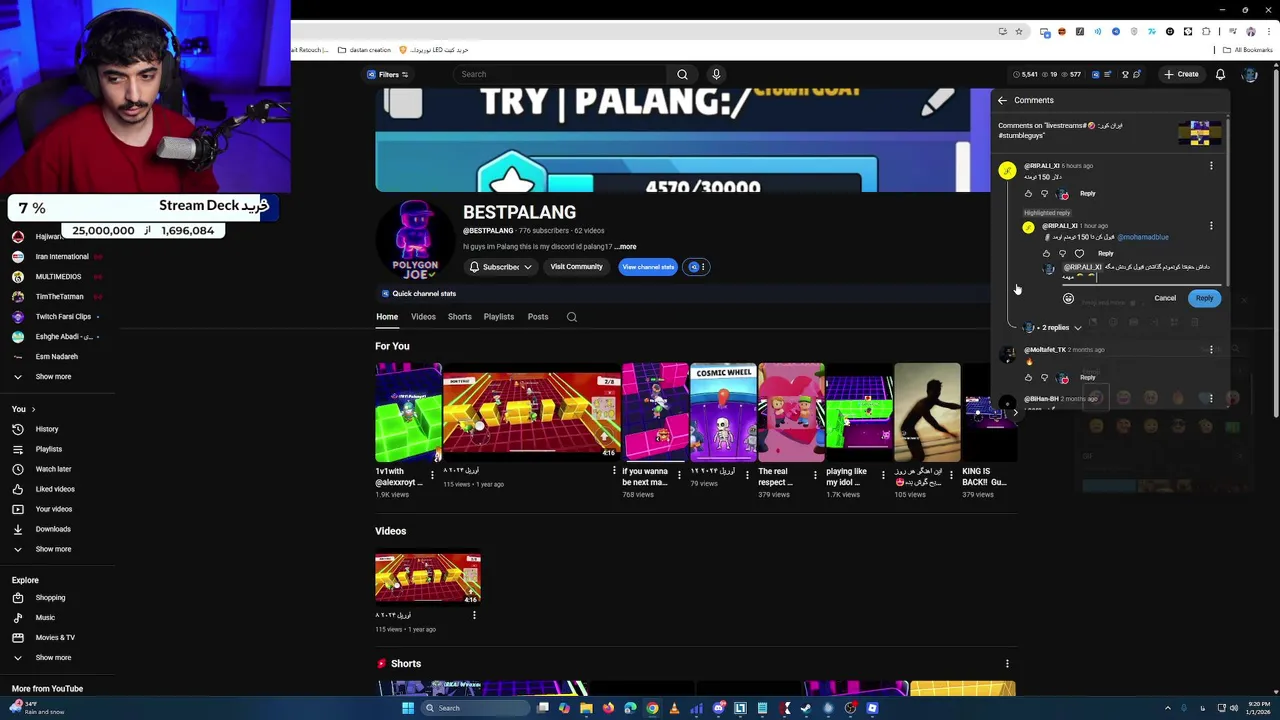Toggle the Filters button in top bar
The height and width of the screenshot is (720, 1280).
[388, 74]
